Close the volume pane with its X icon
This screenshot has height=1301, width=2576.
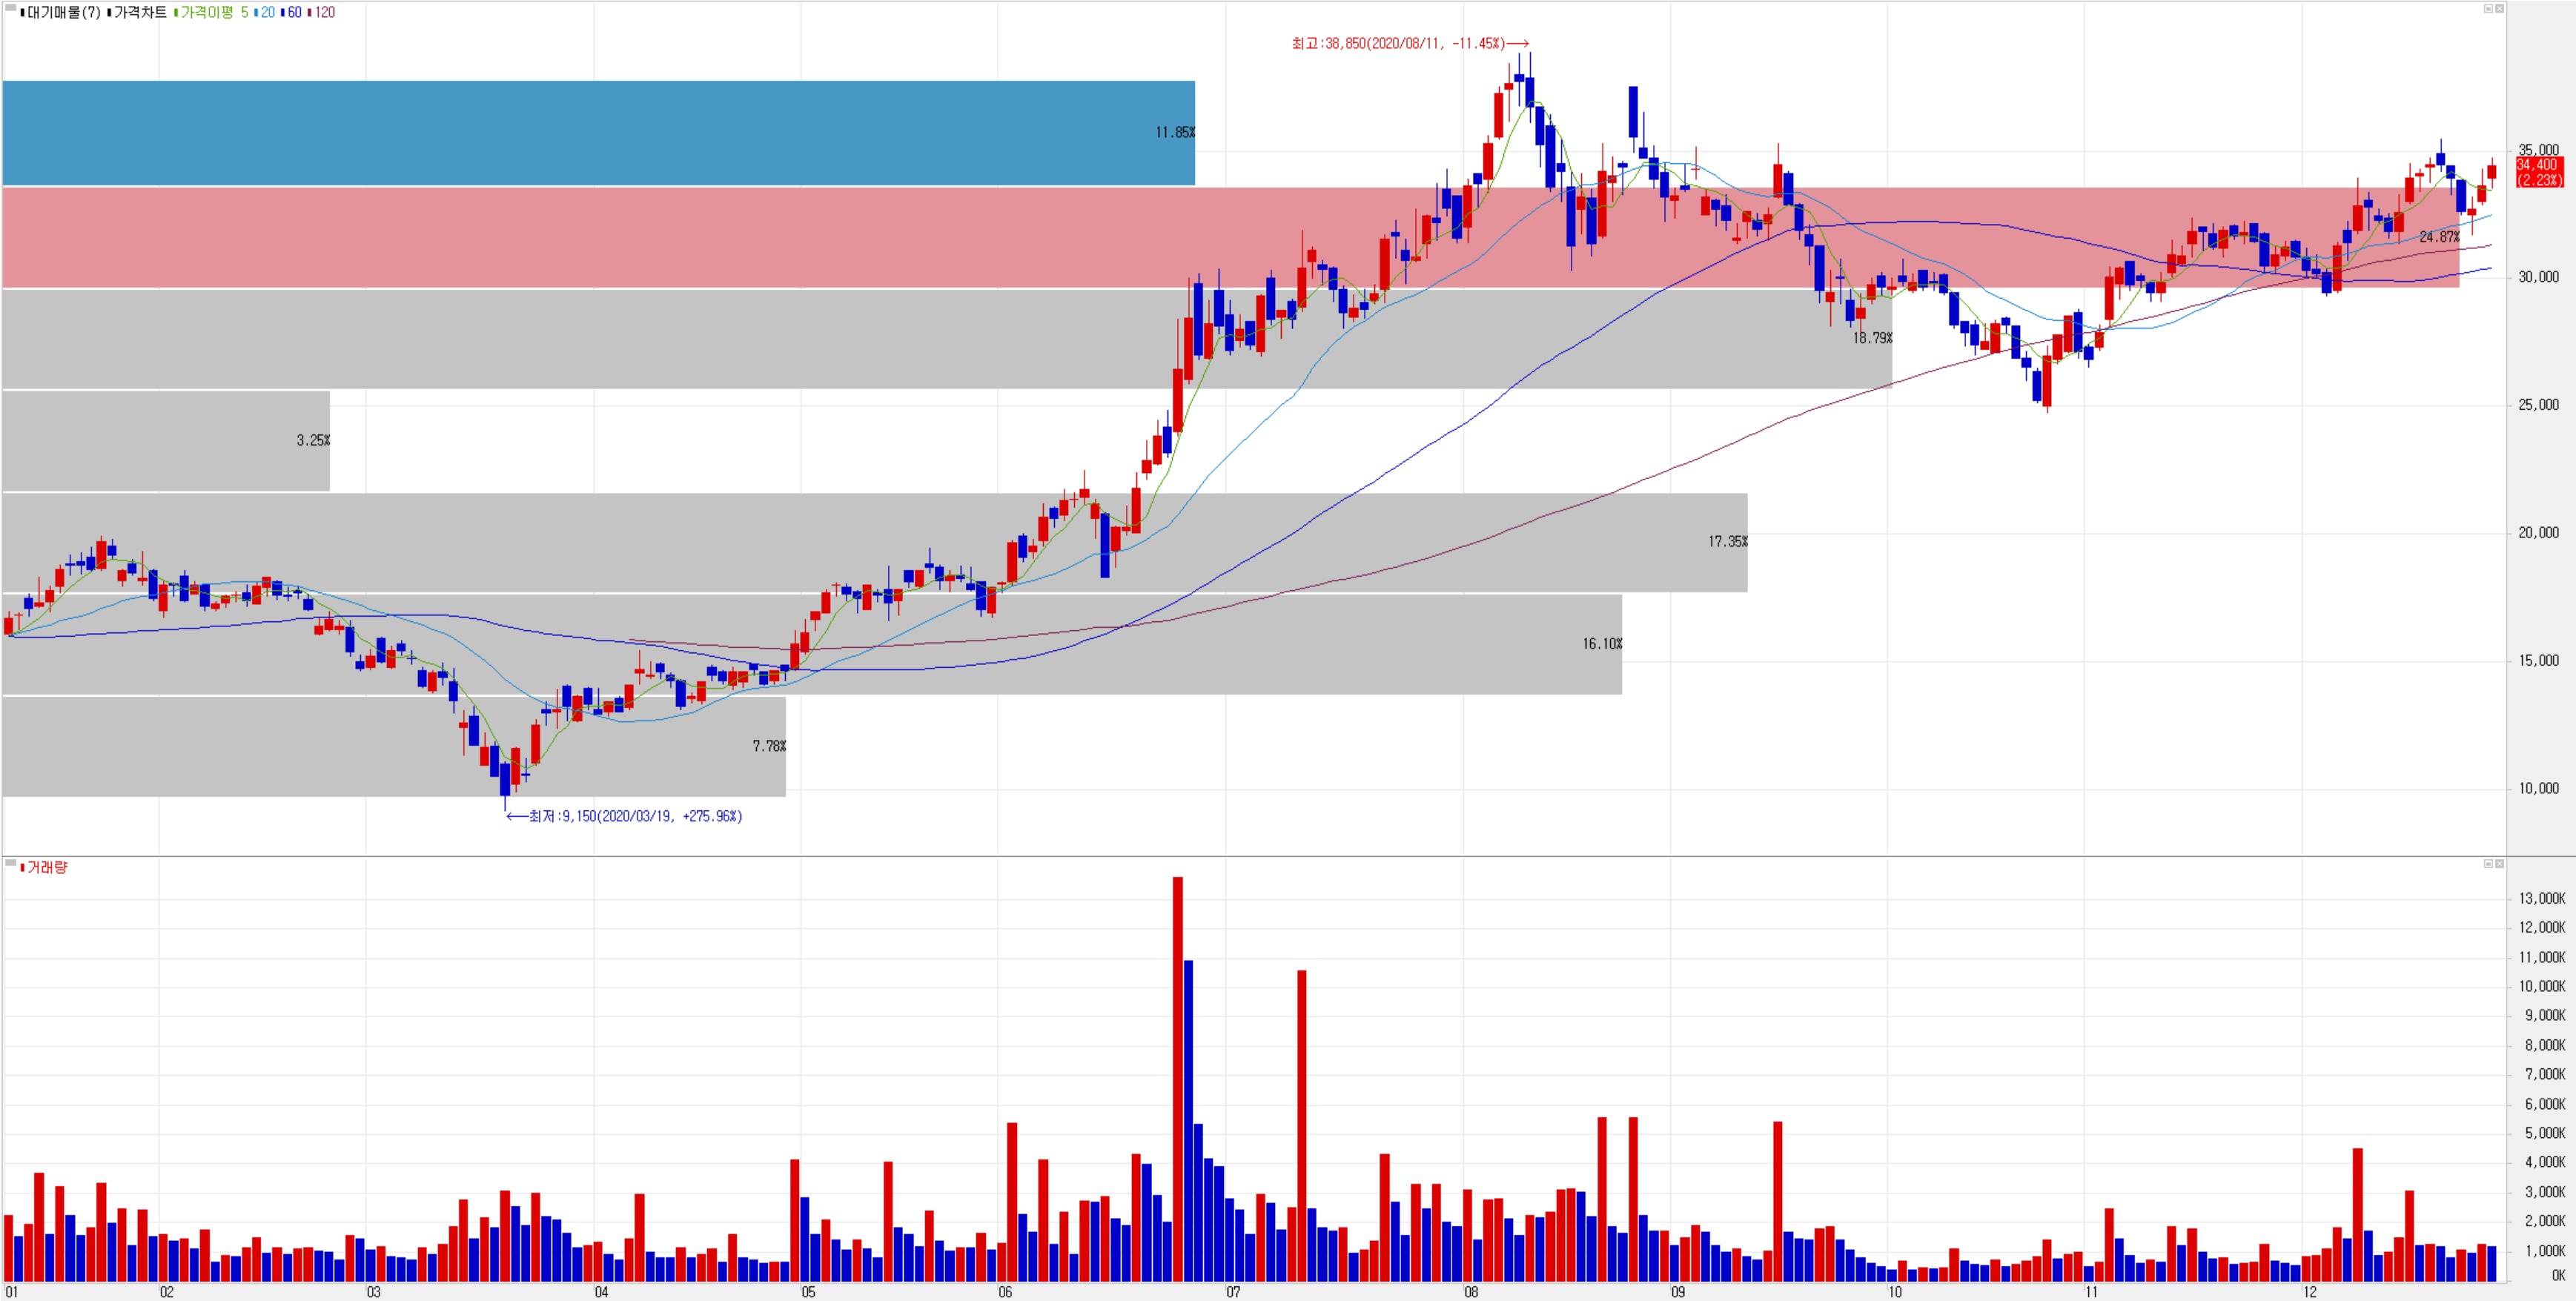click(x=2499, y=863)
